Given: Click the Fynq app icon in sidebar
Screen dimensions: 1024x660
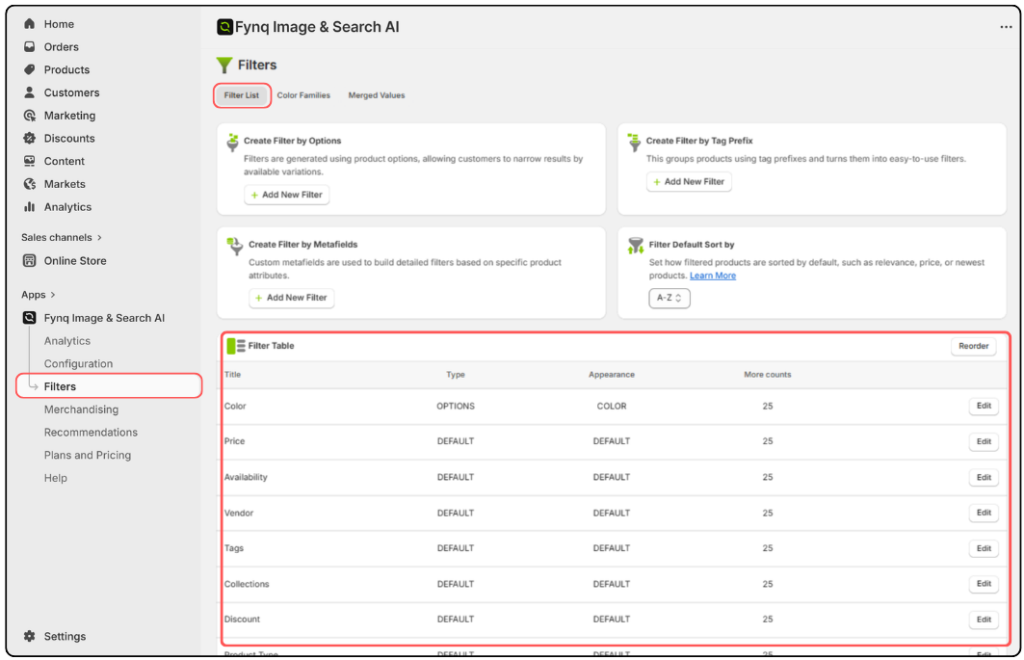Looking at the screenshot, I should pyautogui.click(x=29, y=317).
